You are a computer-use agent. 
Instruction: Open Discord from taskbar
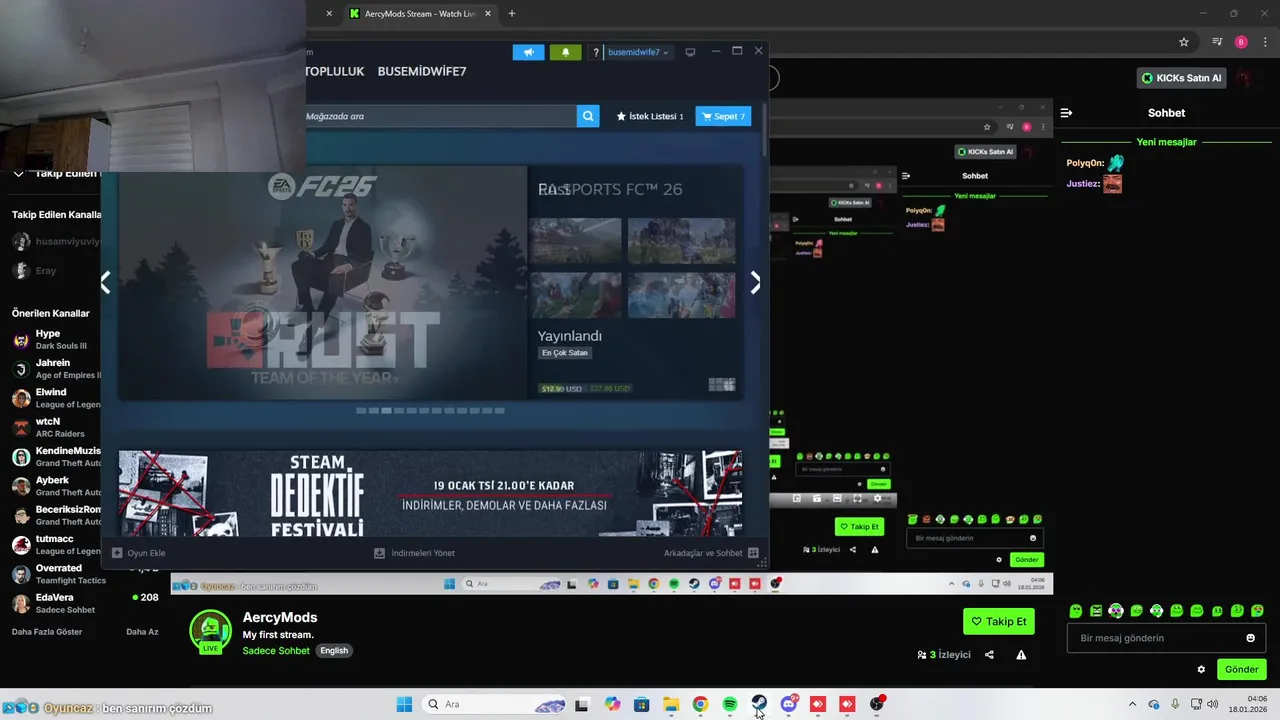point(788,704)
